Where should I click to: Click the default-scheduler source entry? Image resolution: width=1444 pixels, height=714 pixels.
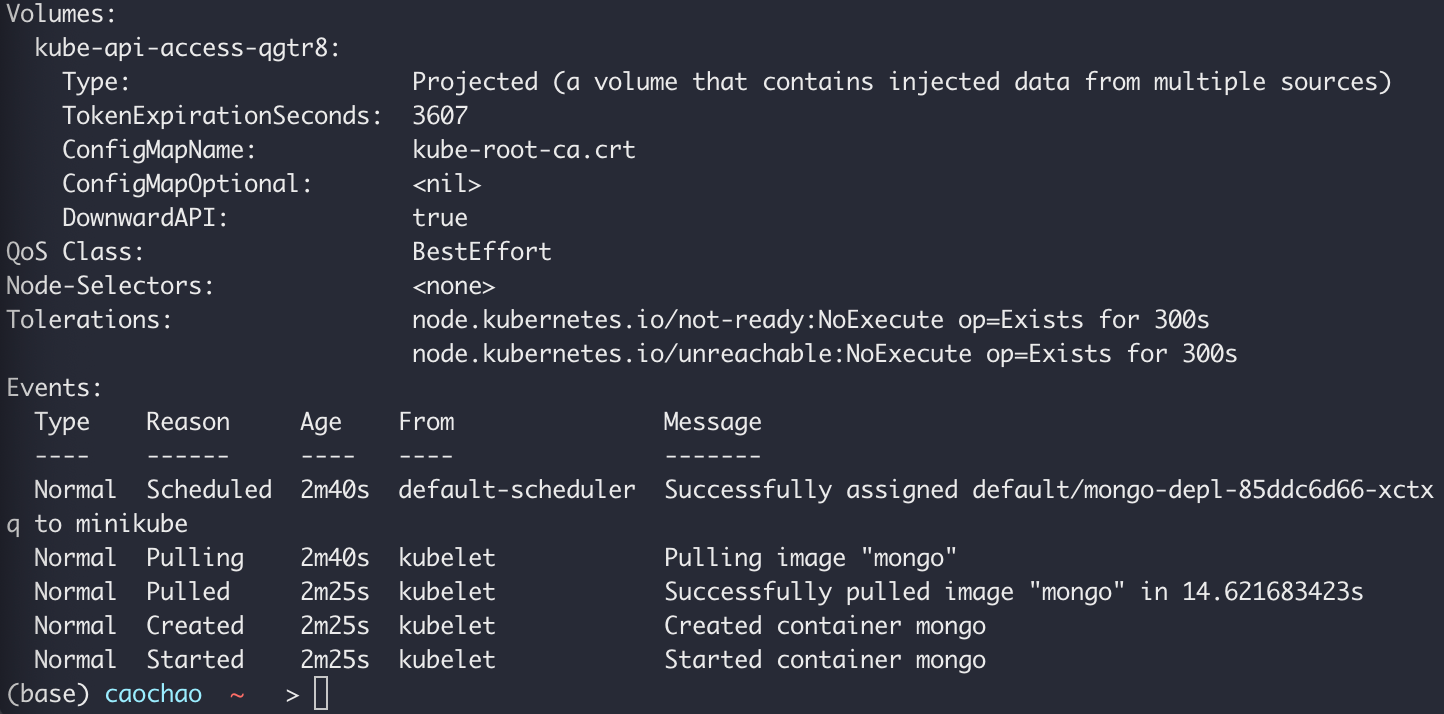(517, 490)
